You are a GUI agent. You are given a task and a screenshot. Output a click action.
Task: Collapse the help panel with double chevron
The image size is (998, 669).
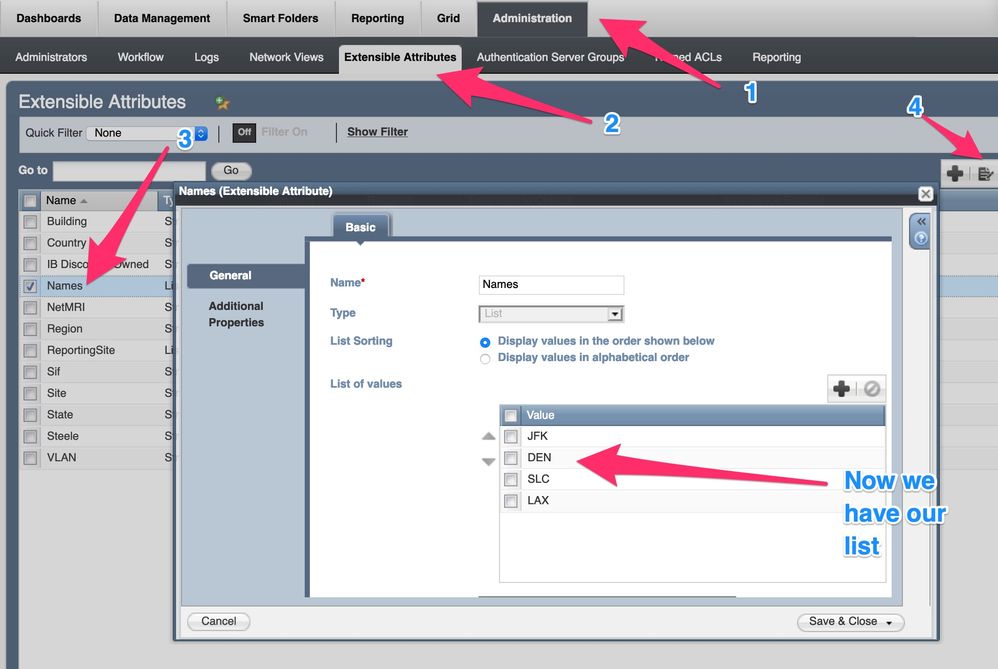[x=921, y=222]
